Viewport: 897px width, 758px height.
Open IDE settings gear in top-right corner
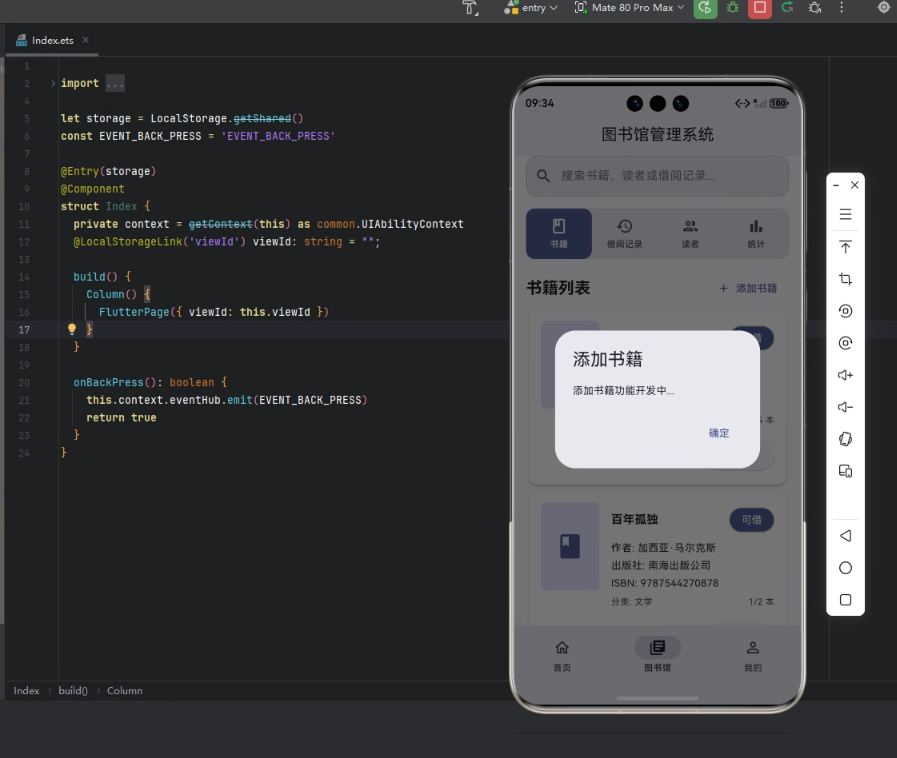tap(883, 7)
